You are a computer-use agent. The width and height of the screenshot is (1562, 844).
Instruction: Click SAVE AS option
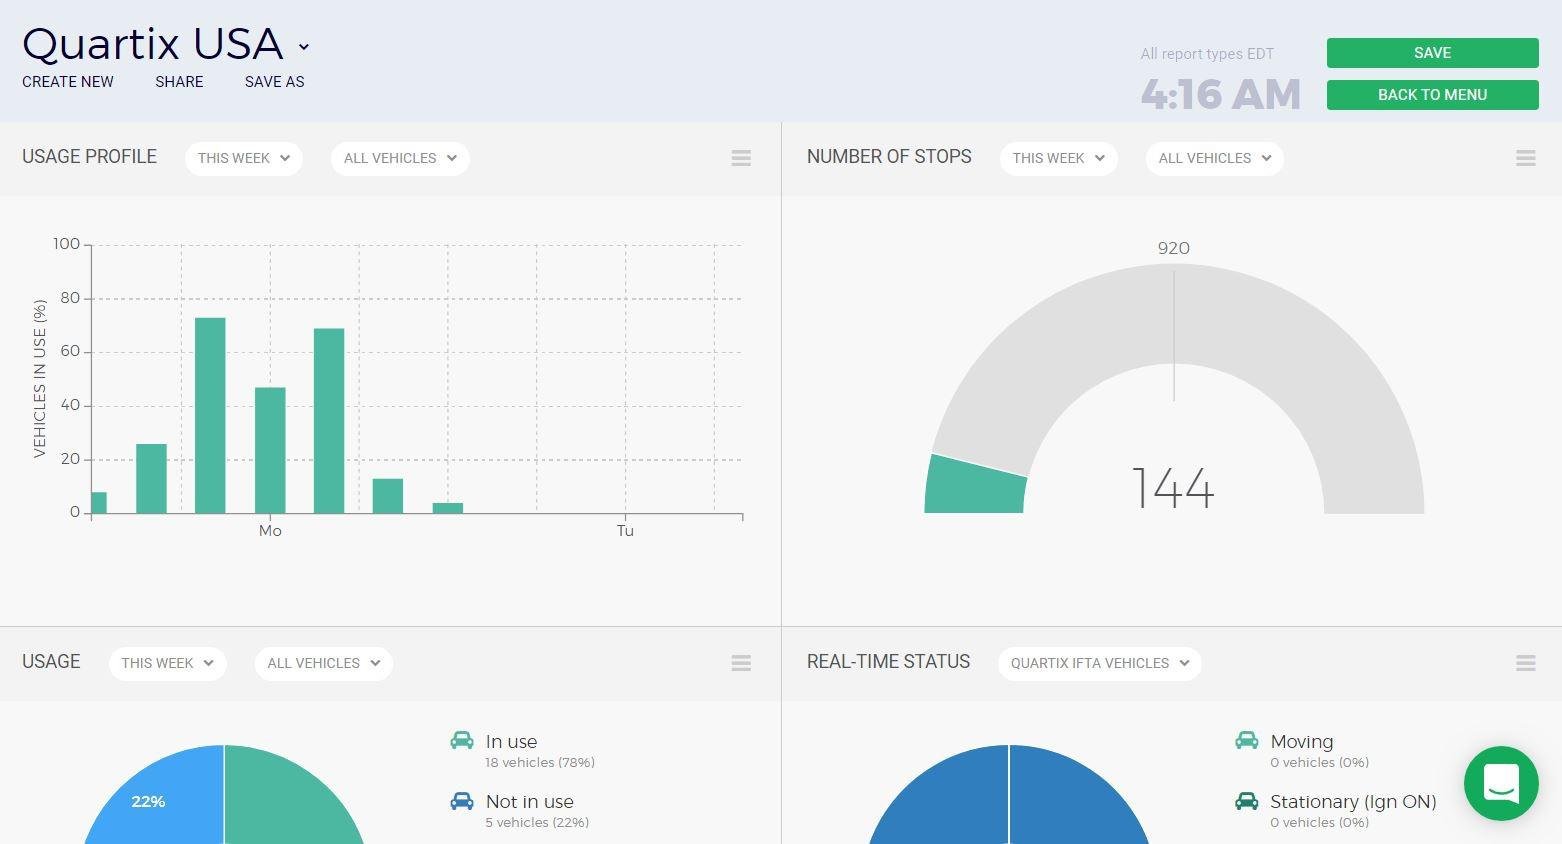(275, 82)
